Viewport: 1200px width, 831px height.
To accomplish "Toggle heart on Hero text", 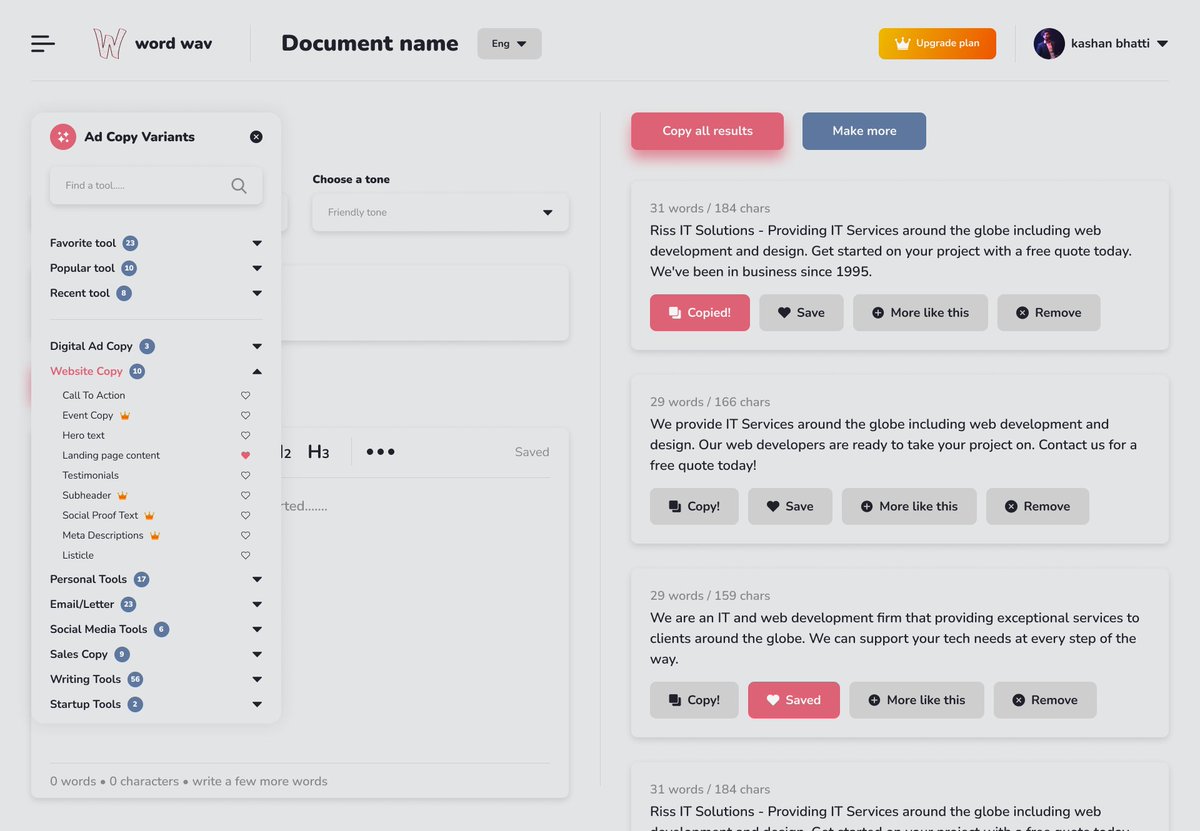I will click(x=245, y=436).
